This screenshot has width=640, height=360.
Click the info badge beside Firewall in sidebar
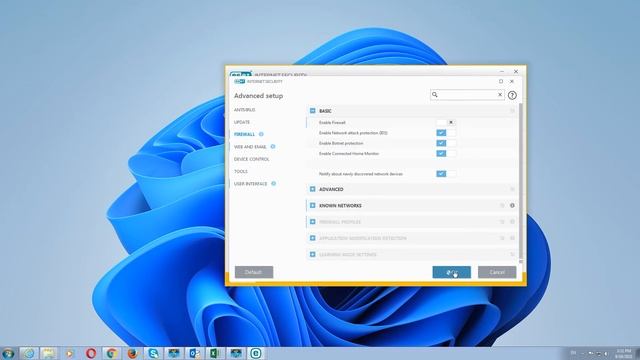(x=261, y=134)
